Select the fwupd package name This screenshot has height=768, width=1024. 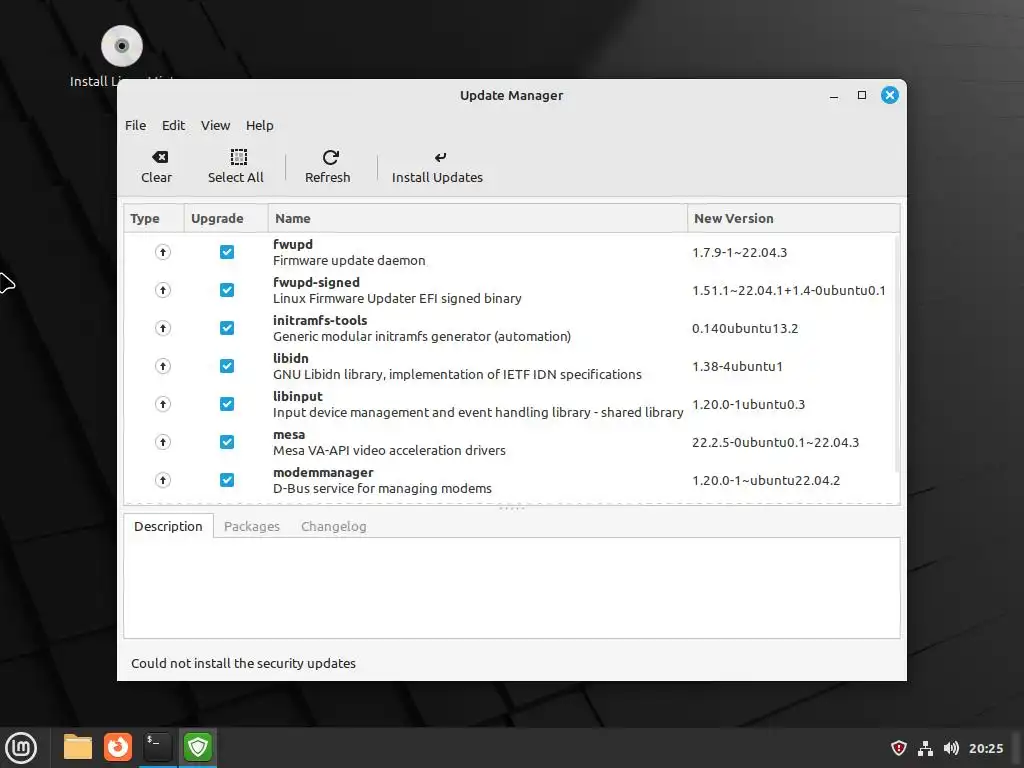[x=293, y=244]
